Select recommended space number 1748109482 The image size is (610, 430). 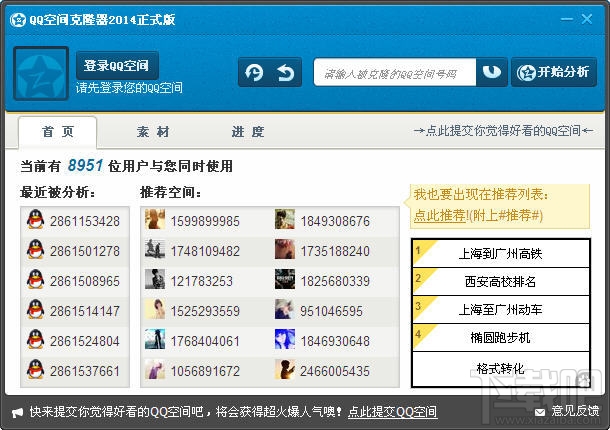pyautogui.click(x=205, y=251)
